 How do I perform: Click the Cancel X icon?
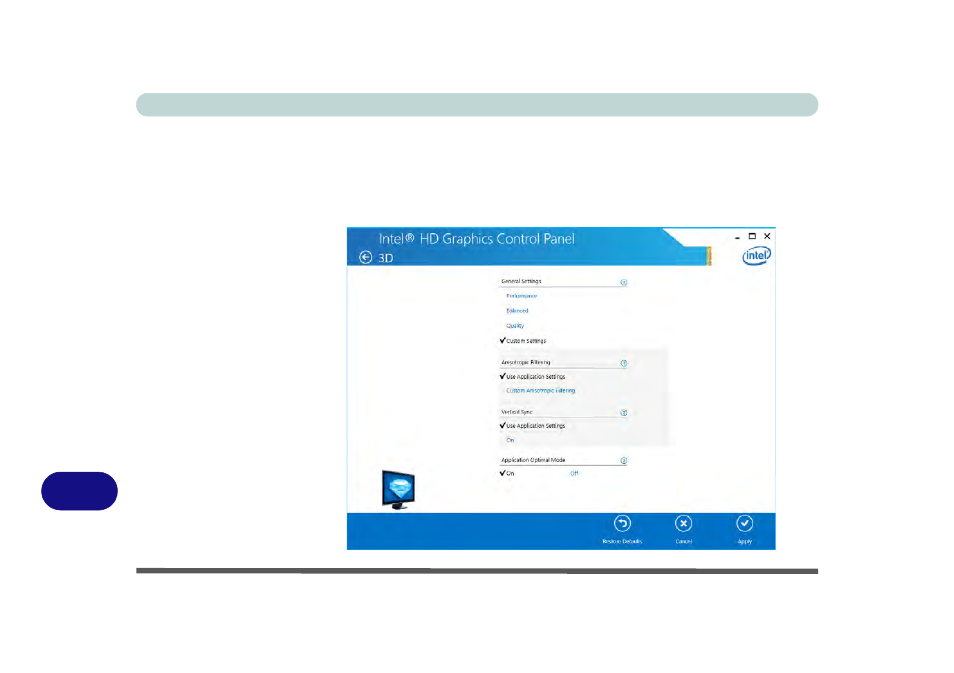(x=683, y=523)
